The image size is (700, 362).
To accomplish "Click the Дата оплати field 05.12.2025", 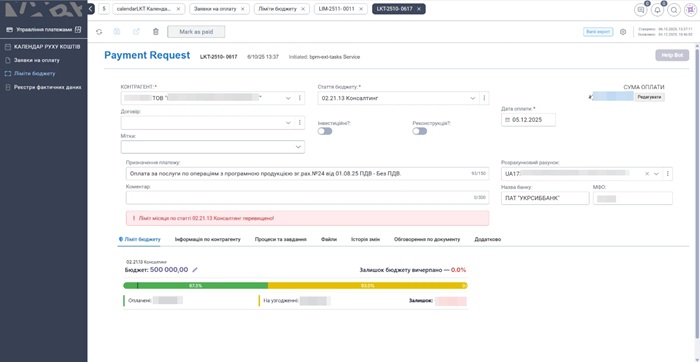I will click(529, 120).
